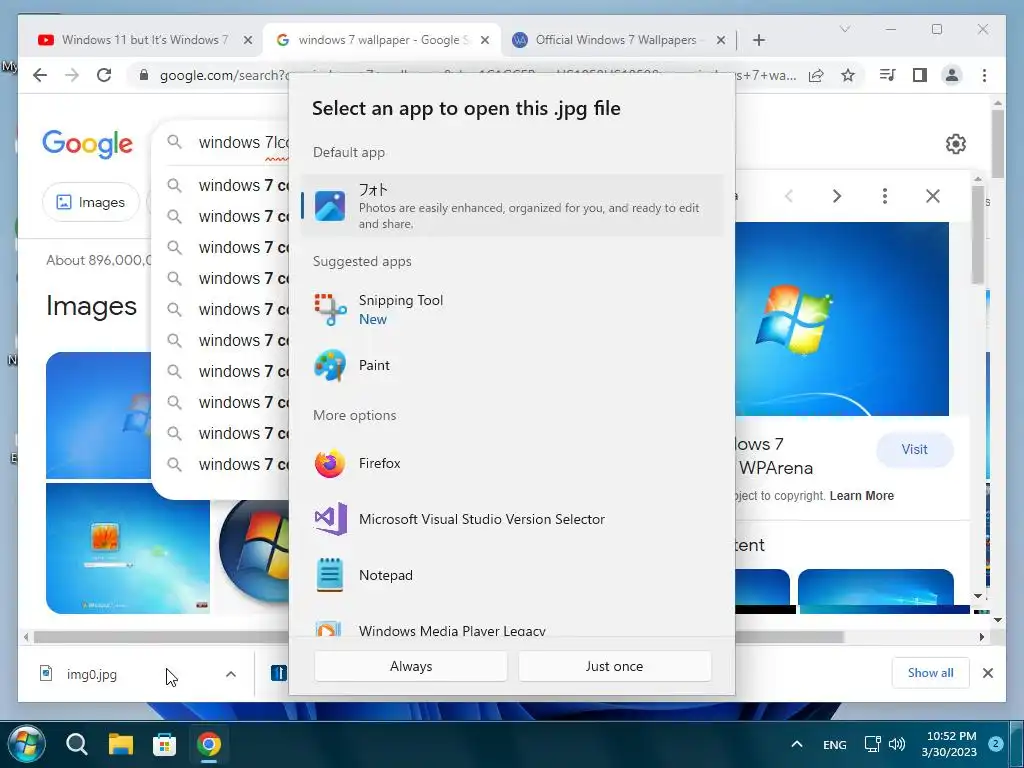Viewport: 1024px width, 768px height.
Task: Open the large Windows 7 wallpaper preview
Action: (x=842, y=319)
